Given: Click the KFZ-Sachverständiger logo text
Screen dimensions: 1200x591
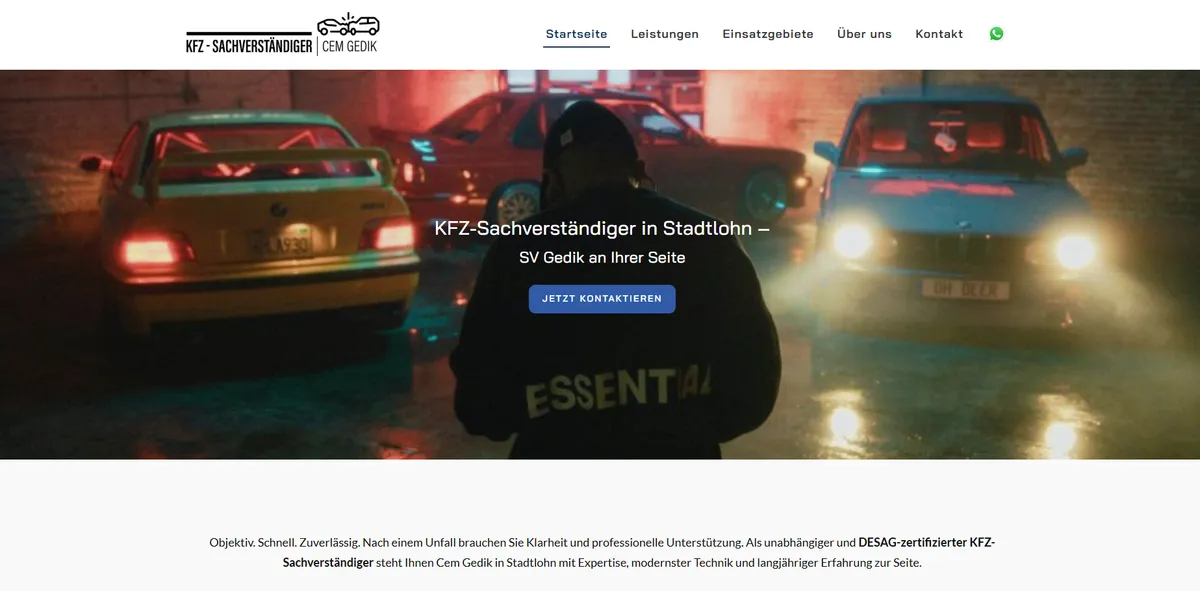Looking at the screenshot, I should tap(249, 46).
